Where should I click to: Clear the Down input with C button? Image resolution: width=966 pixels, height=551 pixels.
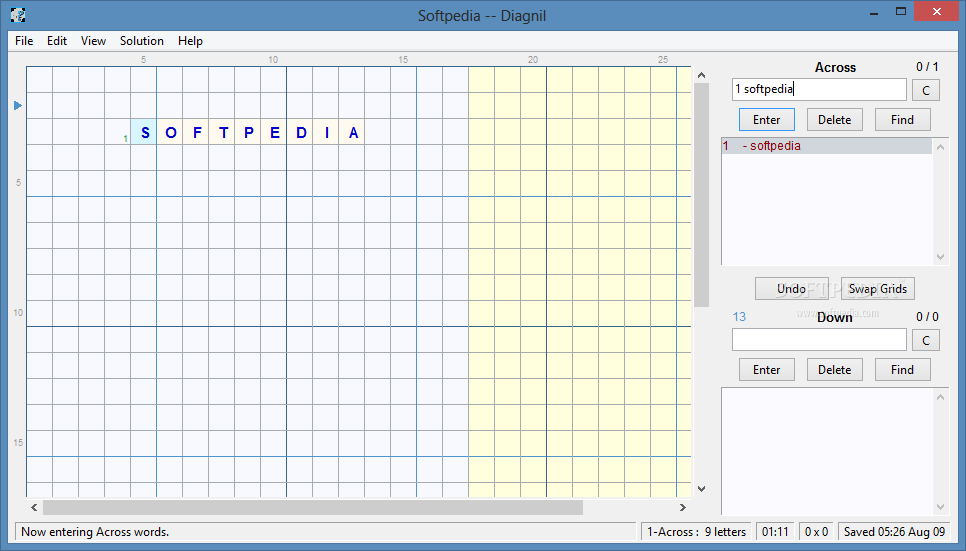tap(925, 340)
